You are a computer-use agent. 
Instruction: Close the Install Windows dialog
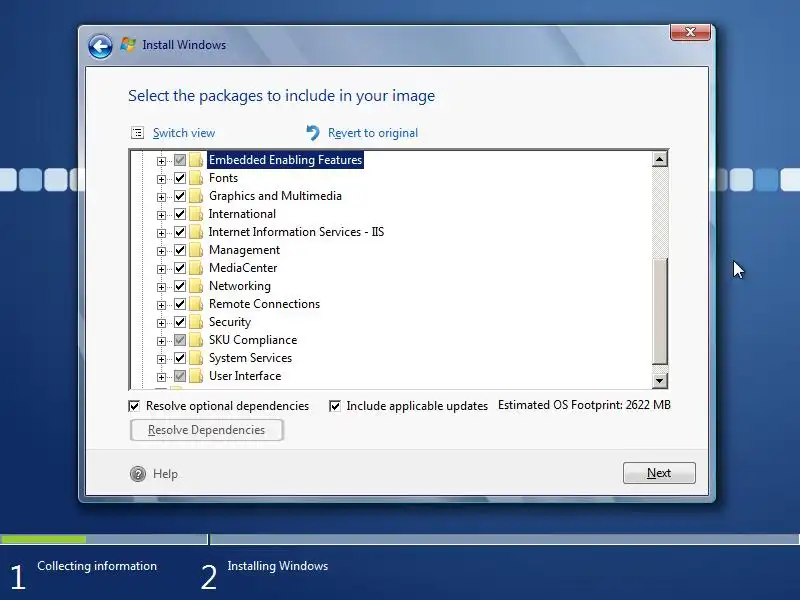click(690, 32)
